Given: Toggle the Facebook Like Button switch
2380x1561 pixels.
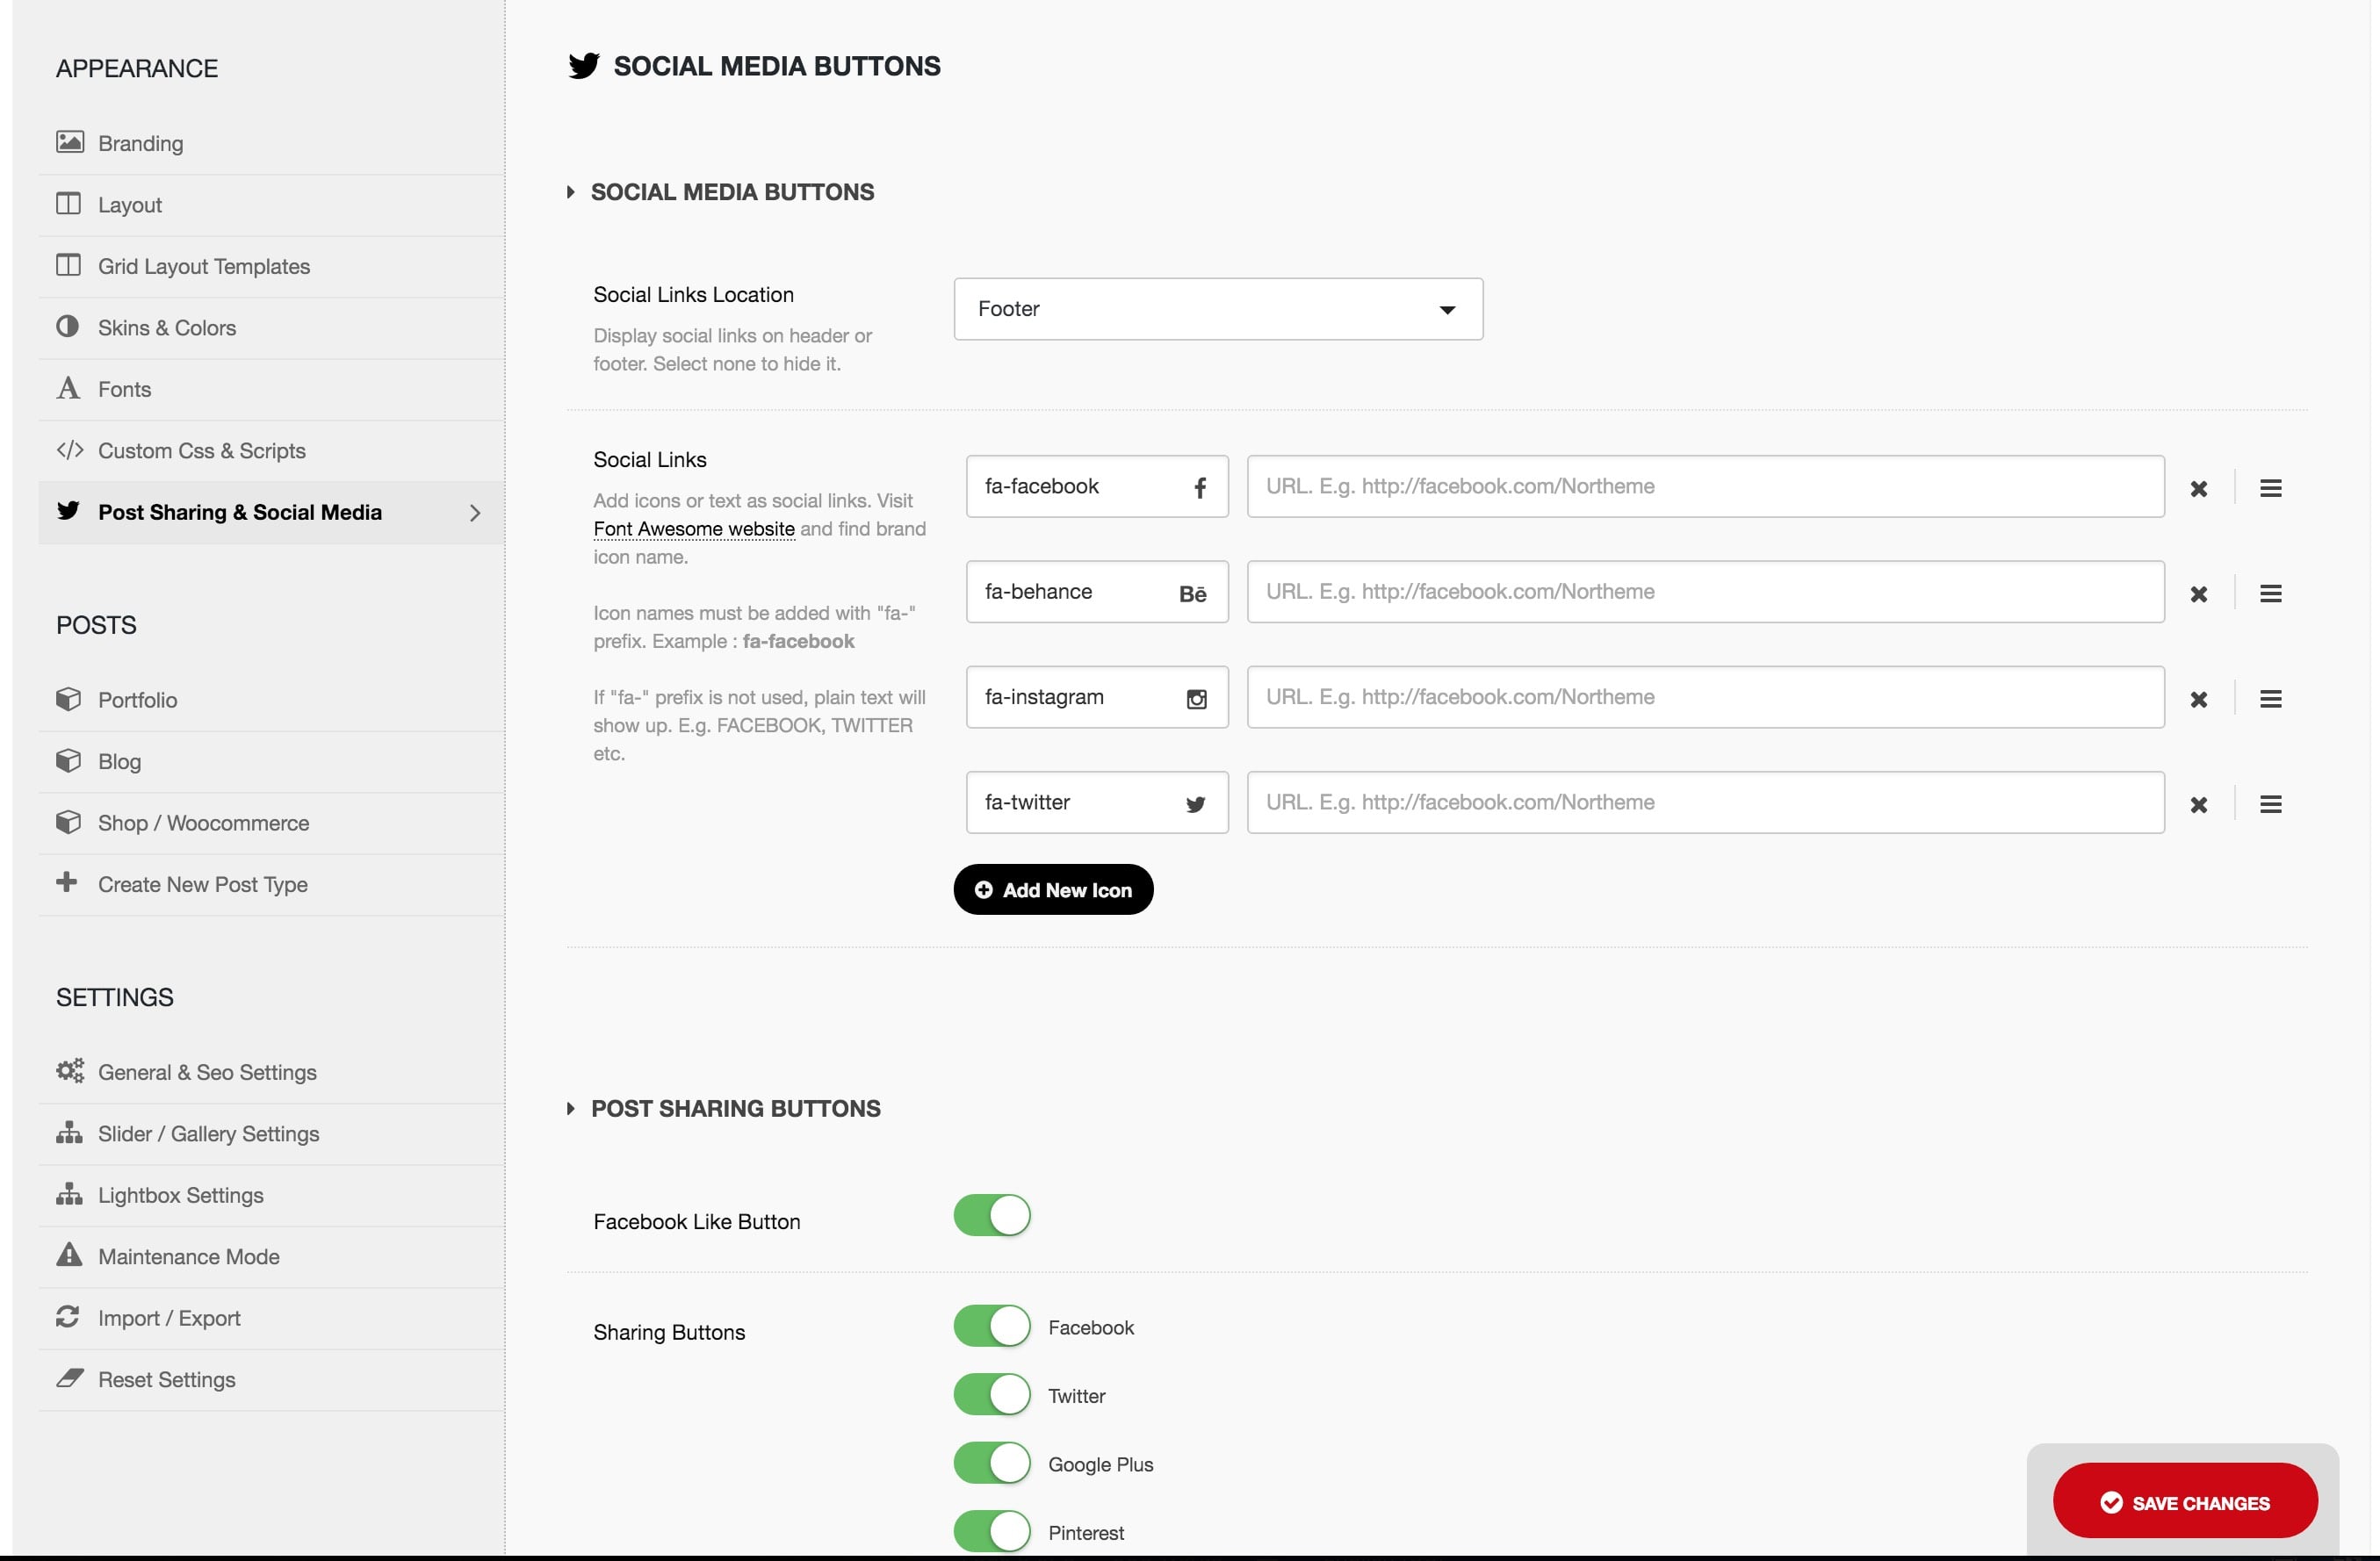Looking at the screenshot, I should click(990, 1216).
